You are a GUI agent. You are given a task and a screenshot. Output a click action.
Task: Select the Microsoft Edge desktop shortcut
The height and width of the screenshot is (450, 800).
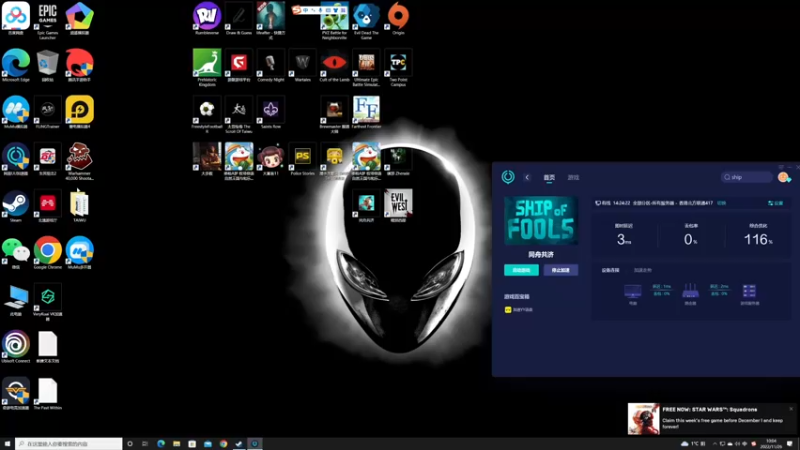coord(16,66)
